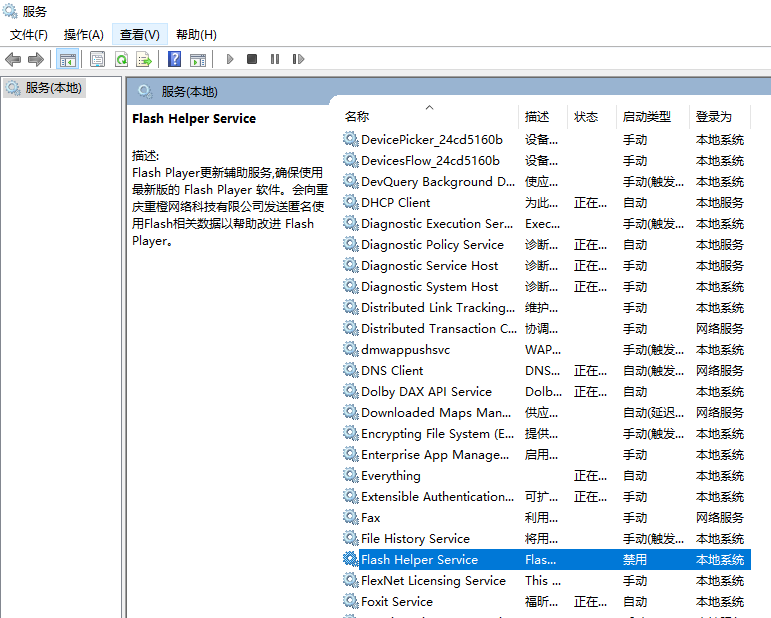The width and height of the screenshot is (771, 618).
Task: Click the Forward arrow in toolbar
Action: tap(36, 60)
